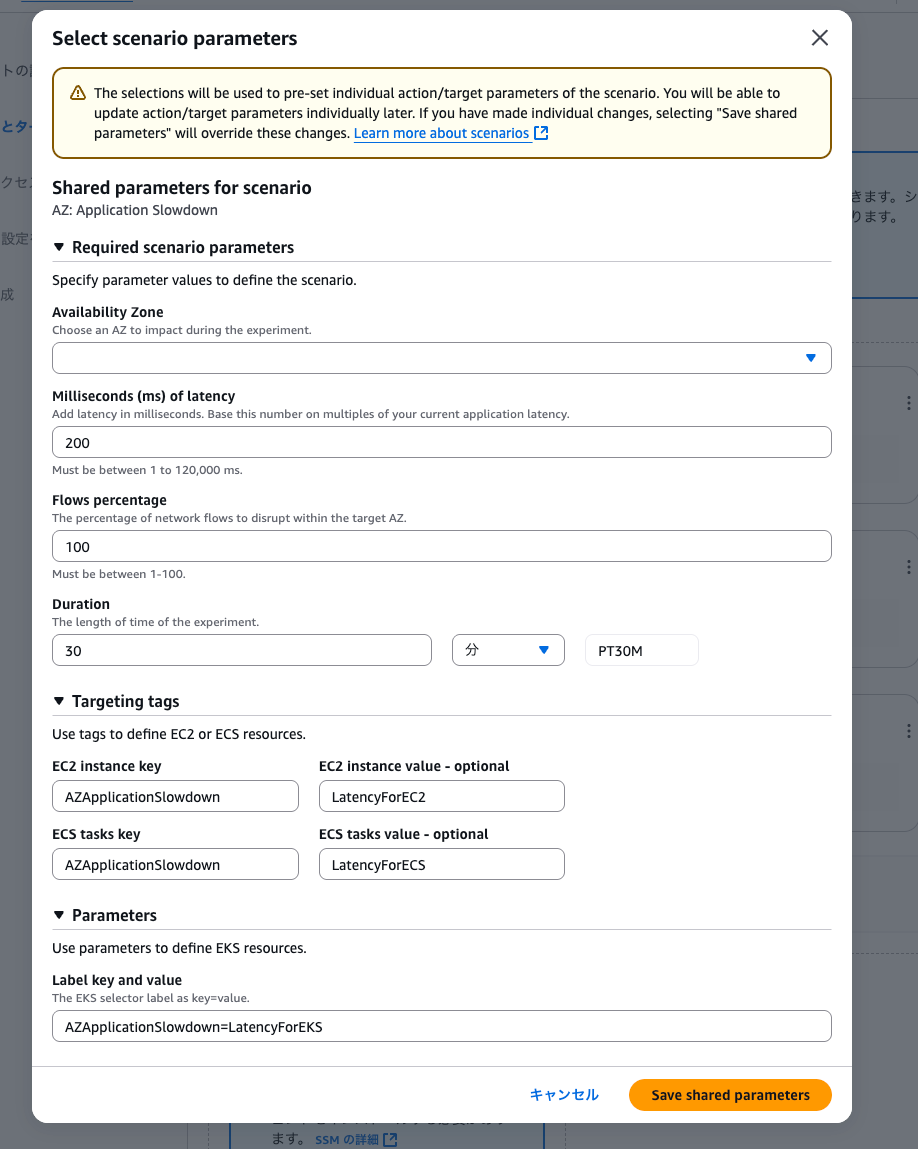The width and height of the screenshot is (918, 1149).
Task: Click the Label key and value field
Action: pos(441,1026)
